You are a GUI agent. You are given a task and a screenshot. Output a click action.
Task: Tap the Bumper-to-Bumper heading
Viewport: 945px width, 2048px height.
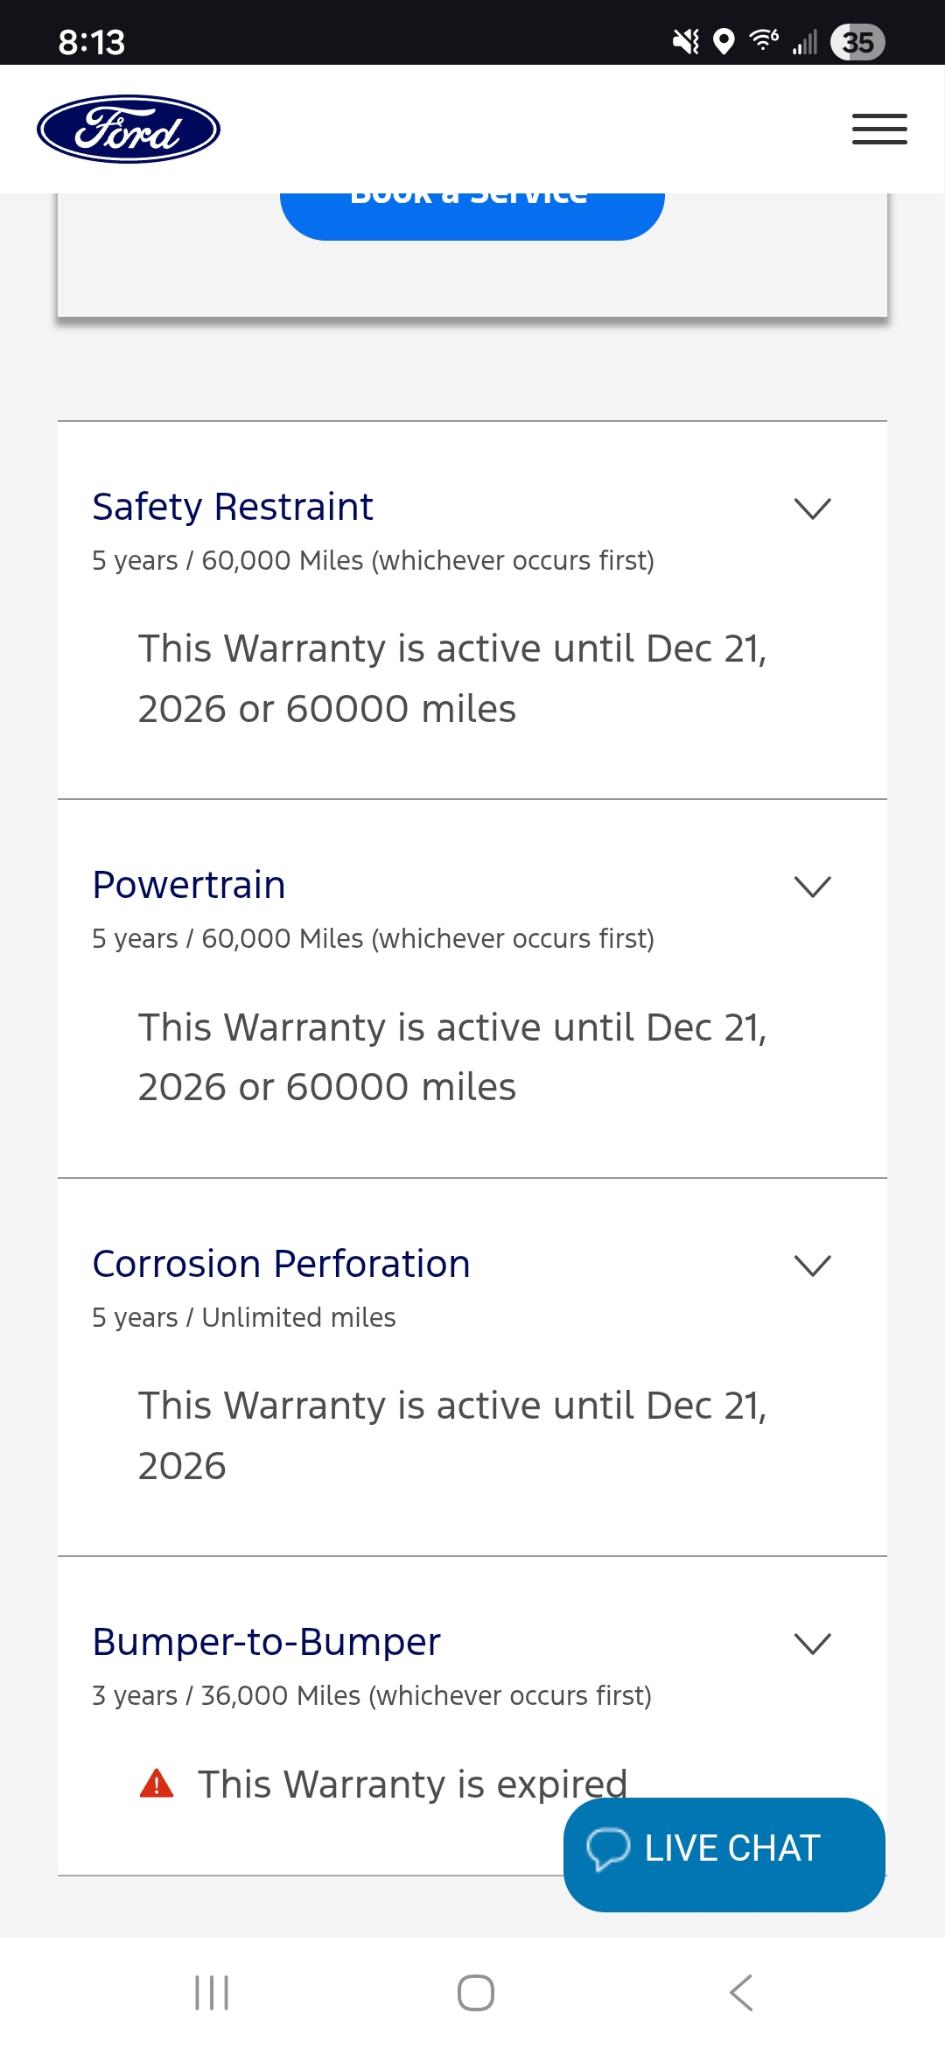[266, 1642]
